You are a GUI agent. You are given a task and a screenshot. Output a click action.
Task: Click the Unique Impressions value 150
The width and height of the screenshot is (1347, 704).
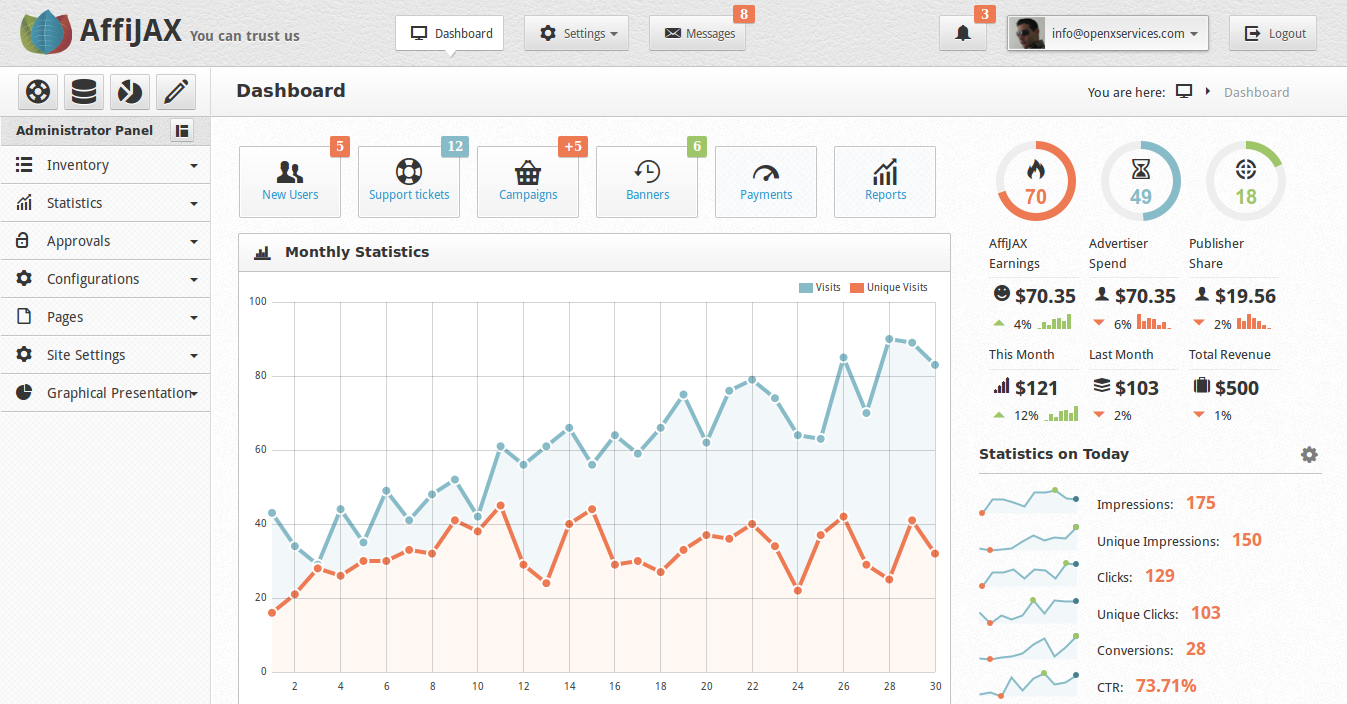1247,540
